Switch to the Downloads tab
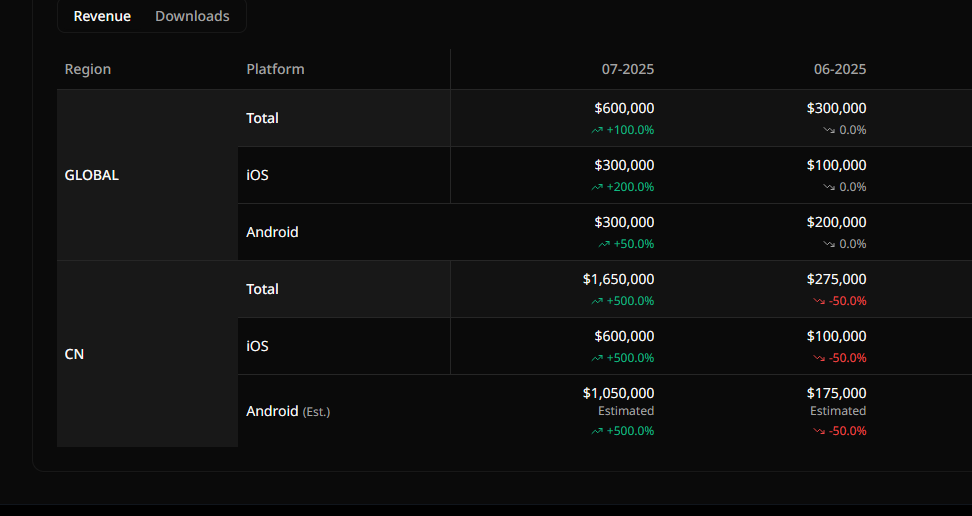Viewport: 972px width, 516px height. pyautogui.click(x=192, y=16)
